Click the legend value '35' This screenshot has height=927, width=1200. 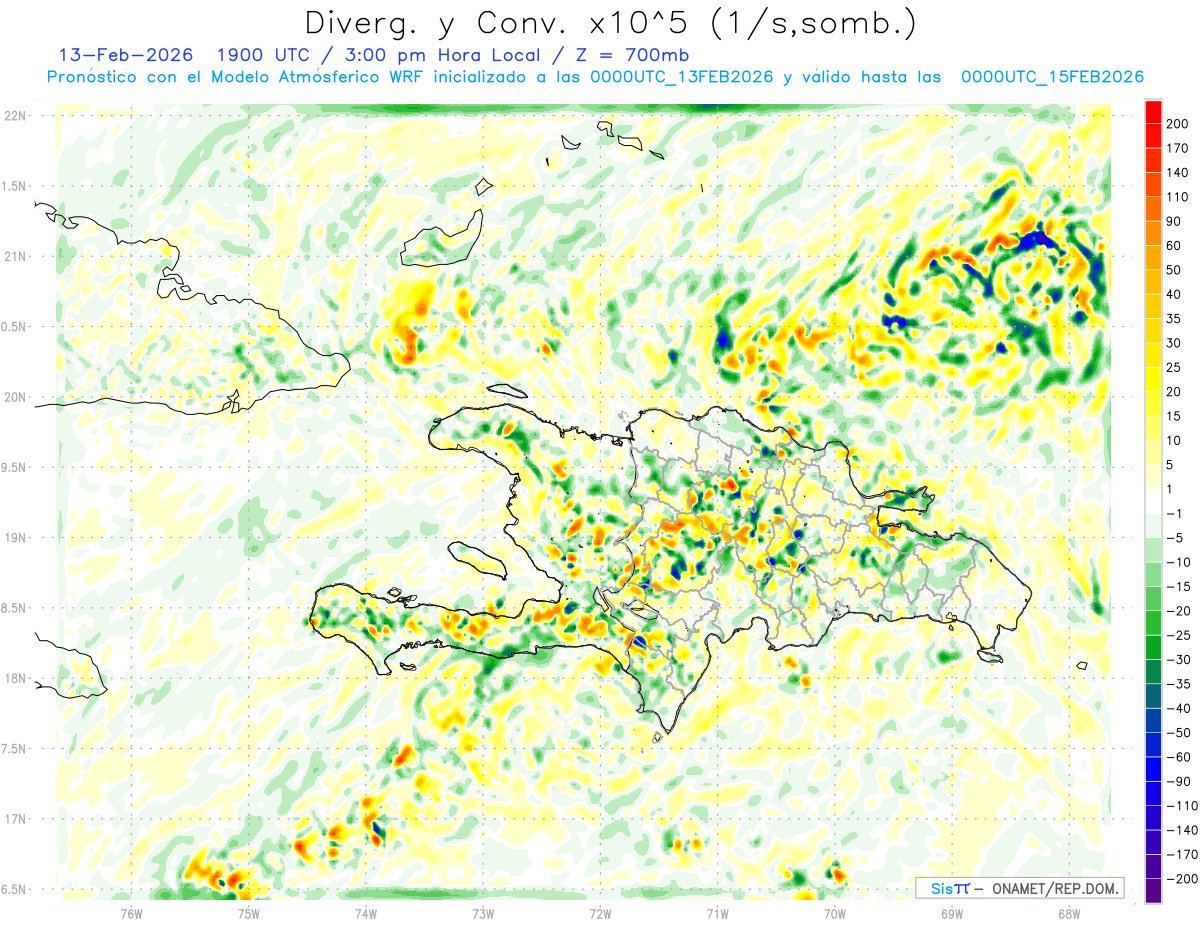[x=1175, y=319]
